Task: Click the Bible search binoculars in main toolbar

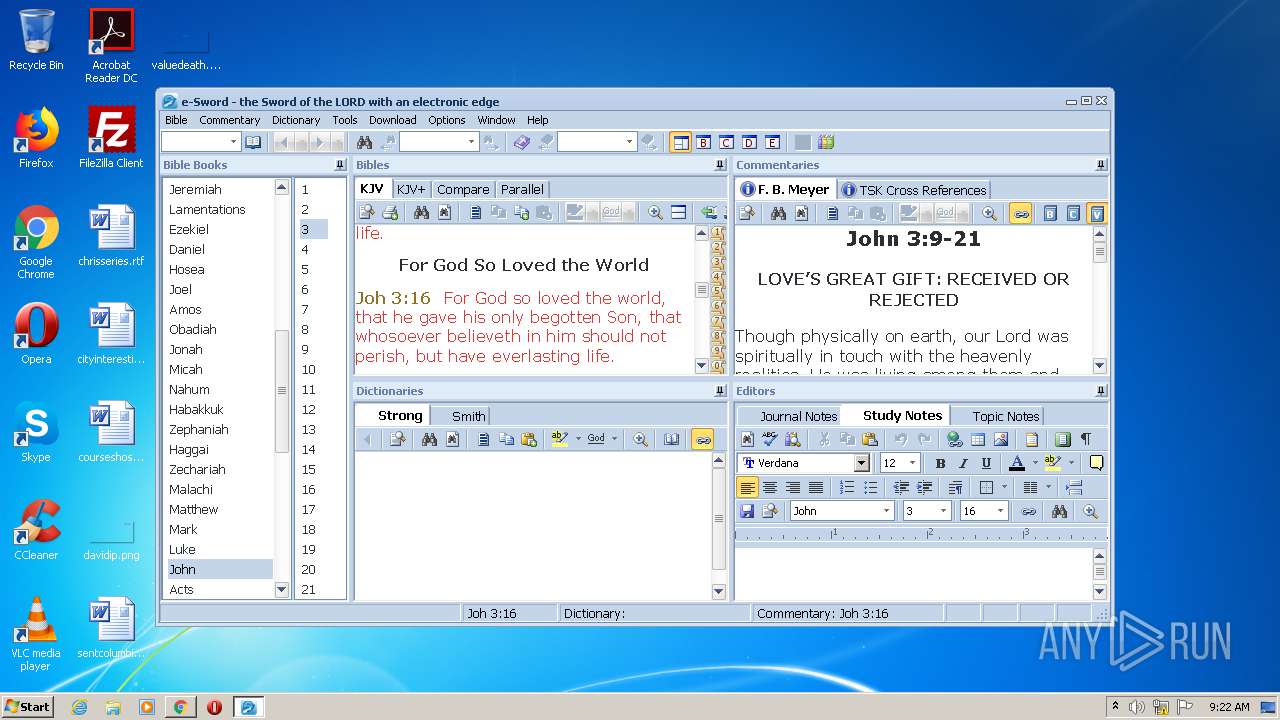Action: click(364, 142)
